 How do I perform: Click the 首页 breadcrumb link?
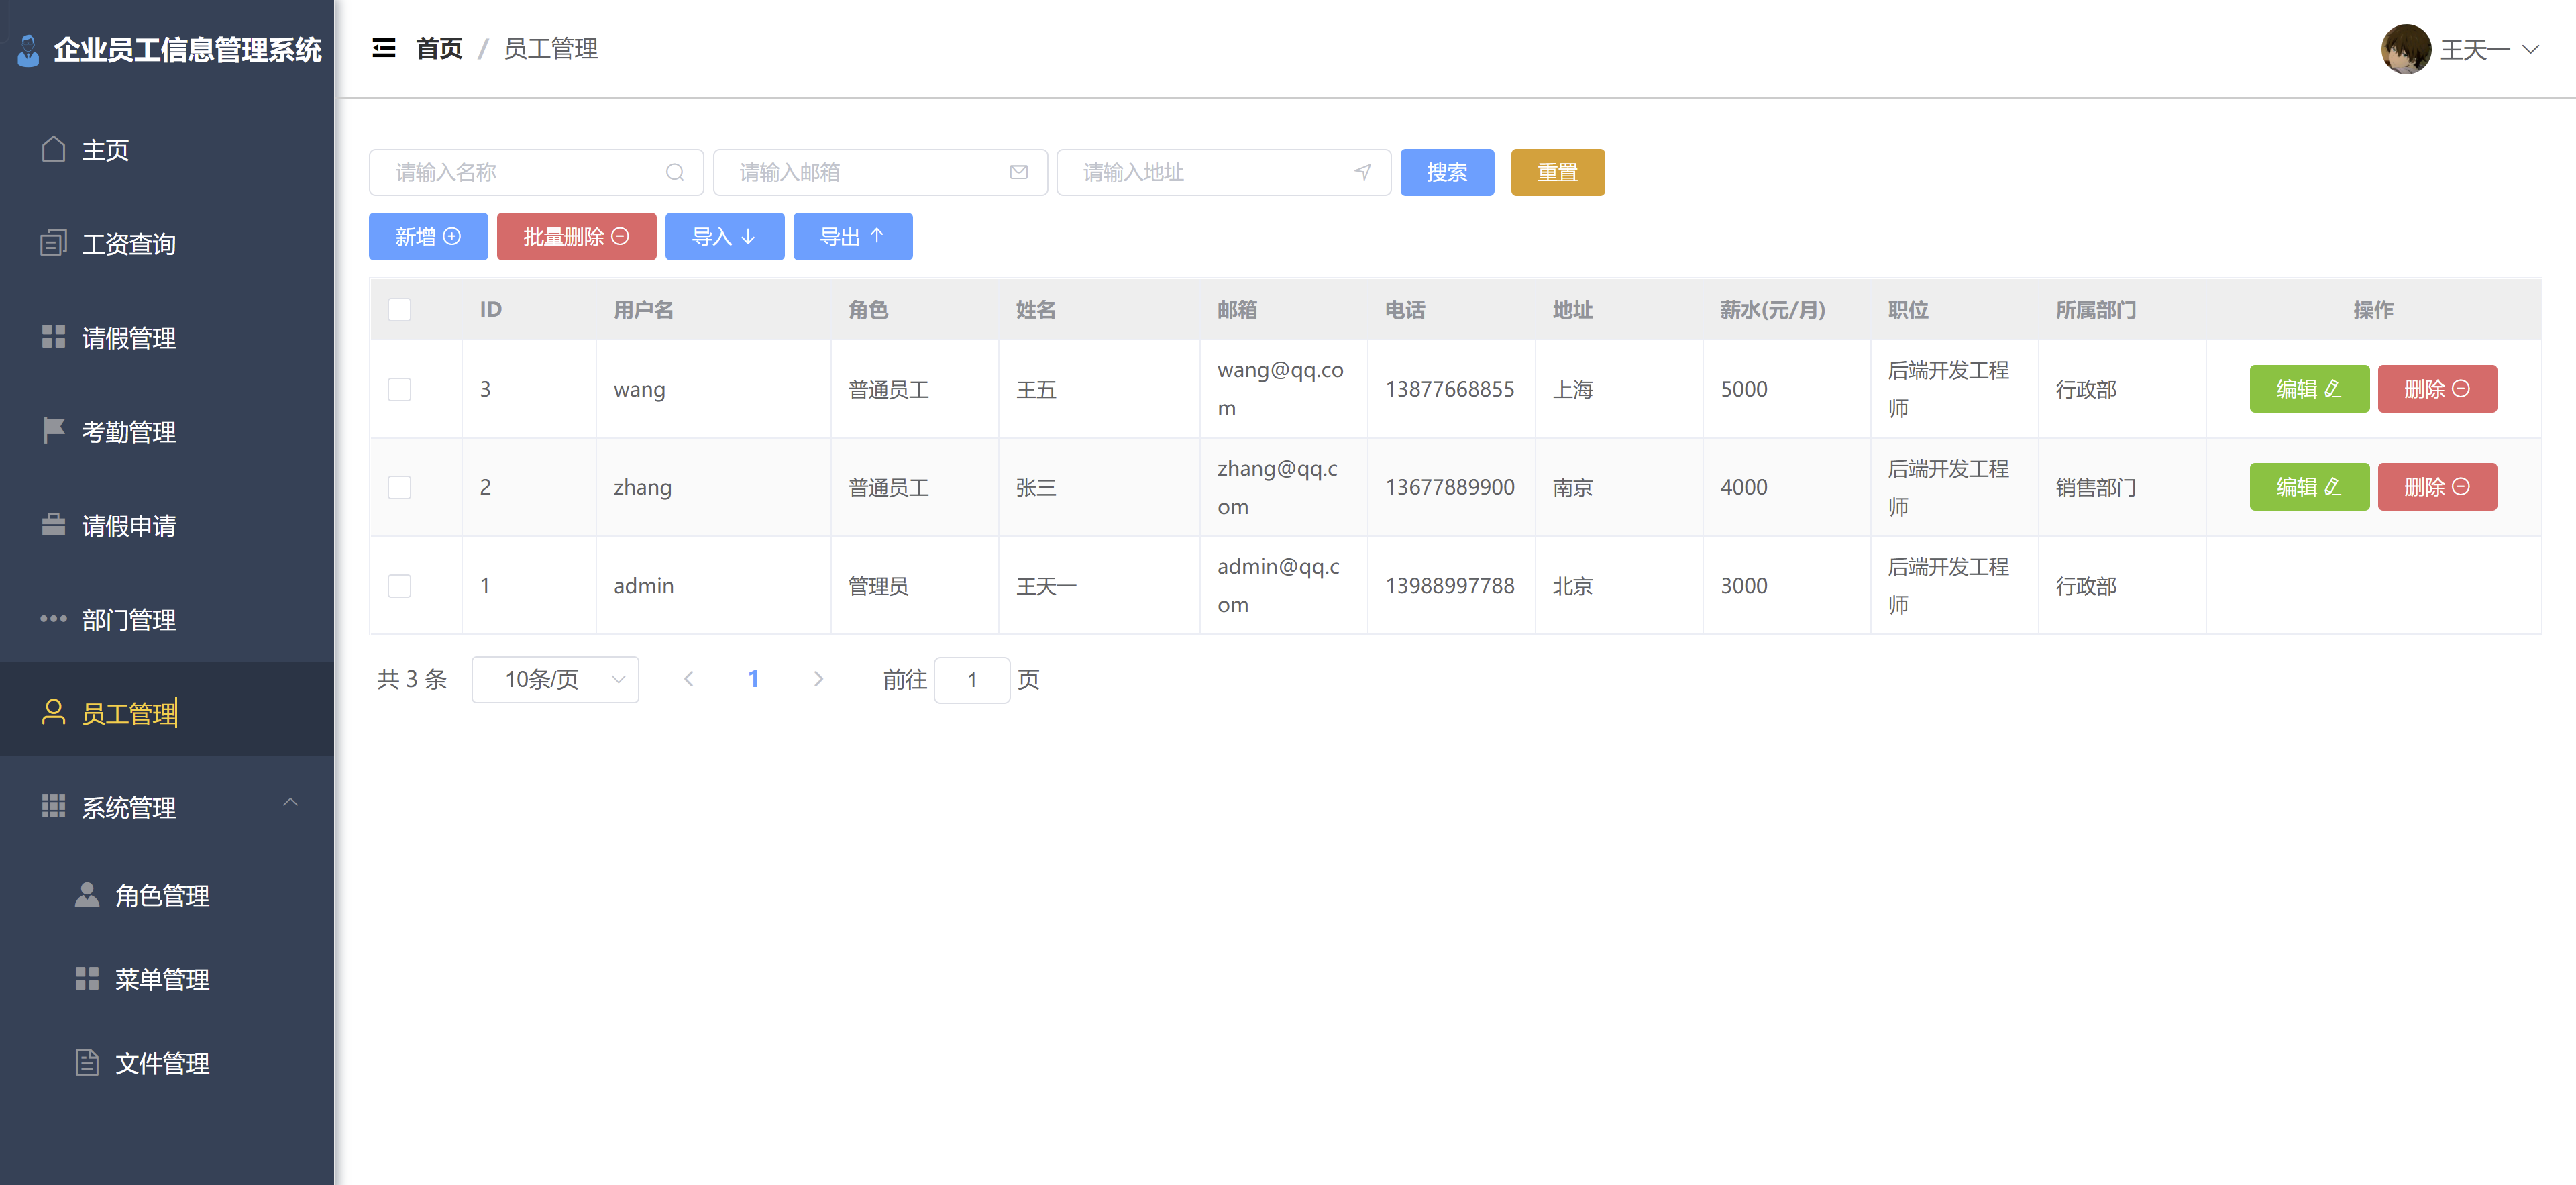[439, 48]
